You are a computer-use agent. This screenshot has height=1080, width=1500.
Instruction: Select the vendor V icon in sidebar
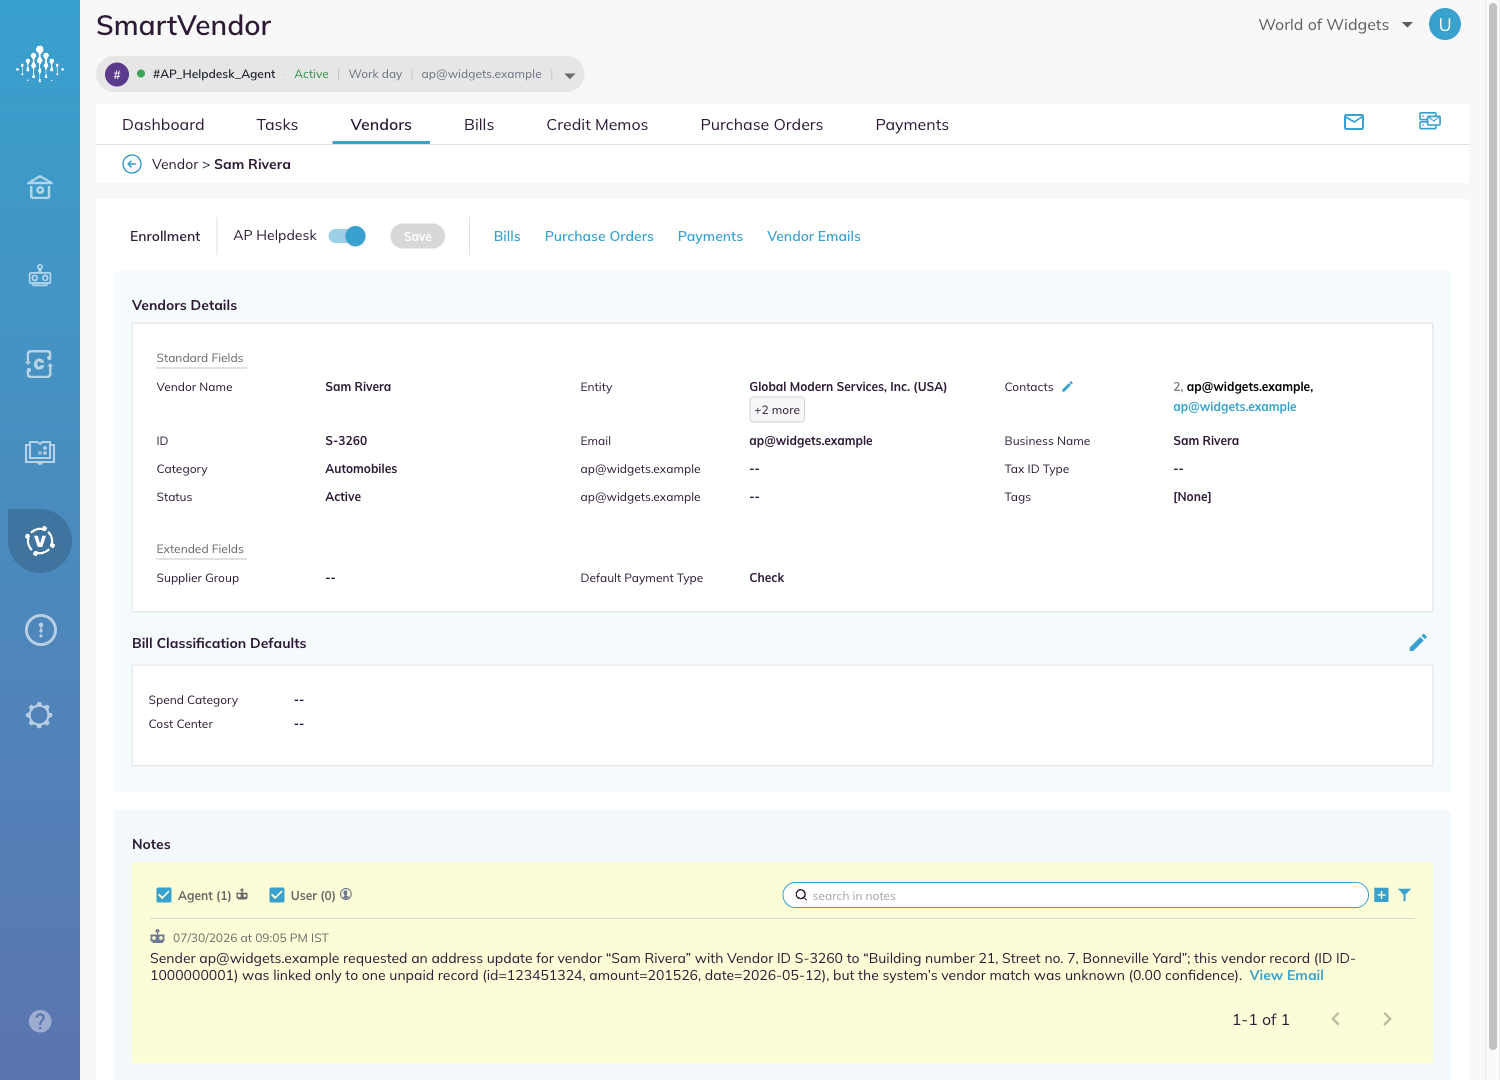pyautogui.click(x=40, y=541)
